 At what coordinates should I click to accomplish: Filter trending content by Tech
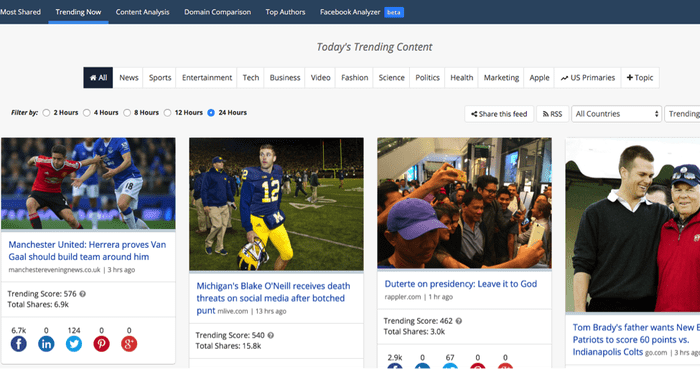pyautogui.click(x=250, y=78)
